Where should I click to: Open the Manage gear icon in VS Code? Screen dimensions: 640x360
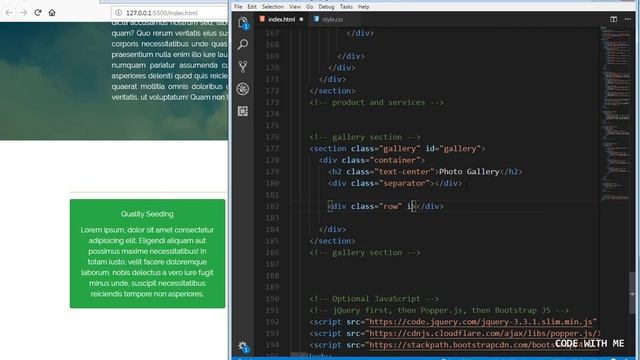tap(243, 347)
